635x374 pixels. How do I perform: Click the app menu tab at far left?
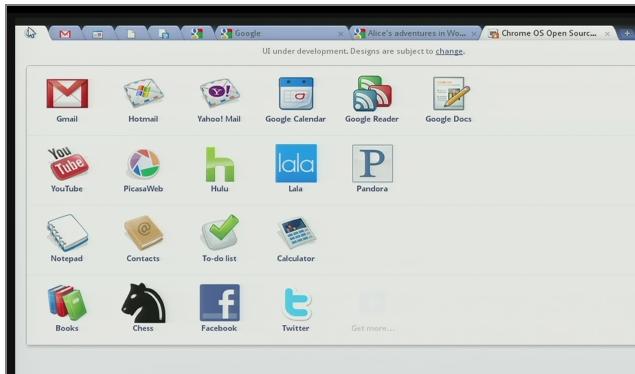point(31,33)
